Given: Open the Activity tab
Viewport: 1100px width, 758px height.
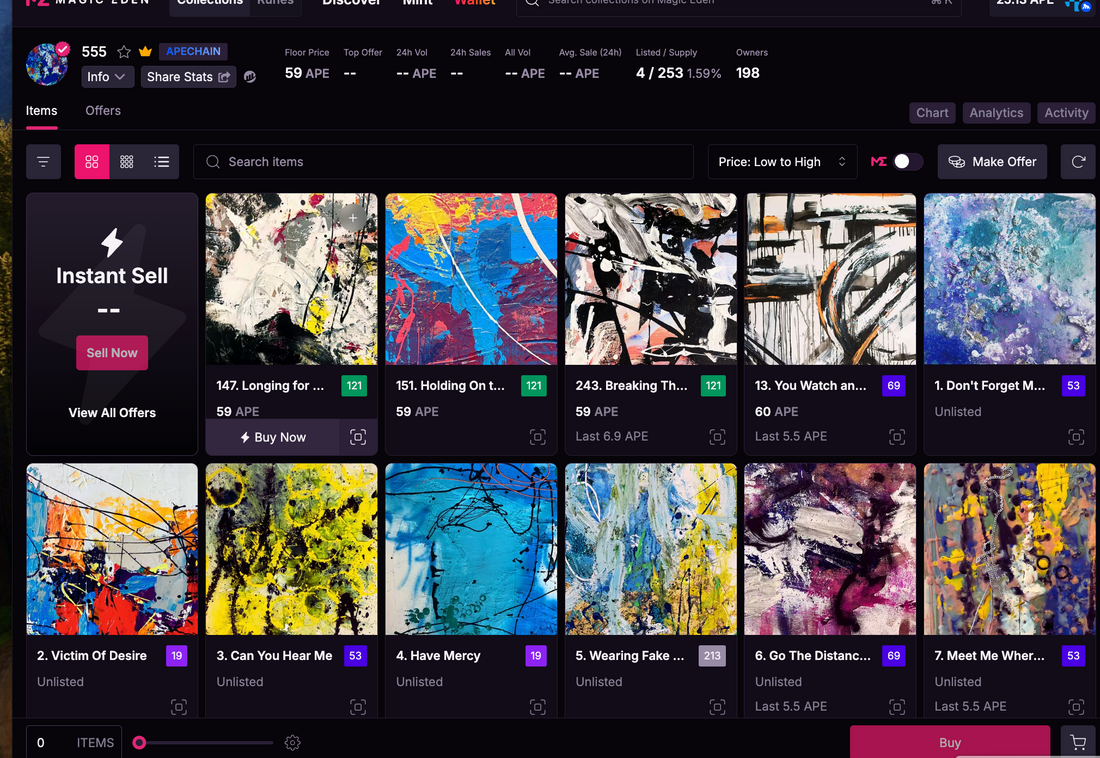Looking at the screenshot, I should coord(1066,113).
